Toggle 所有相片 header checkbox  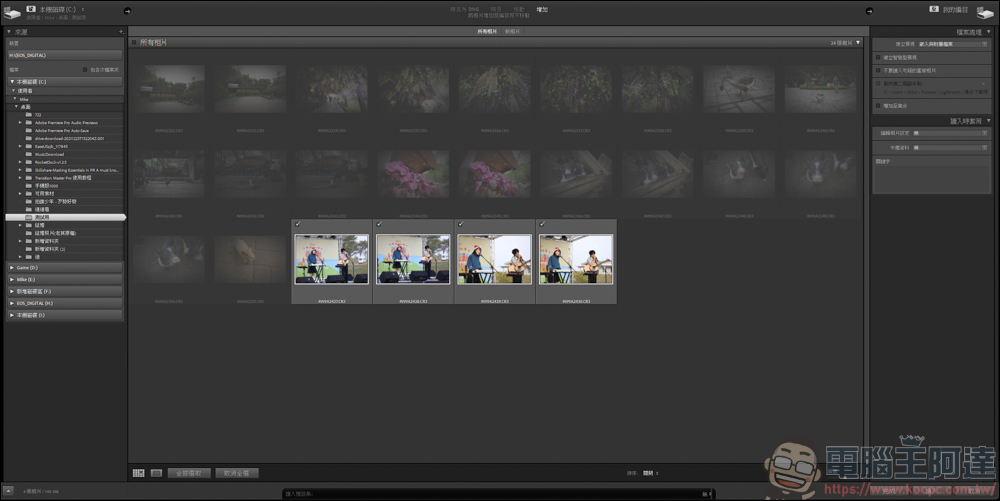(134, 43)
